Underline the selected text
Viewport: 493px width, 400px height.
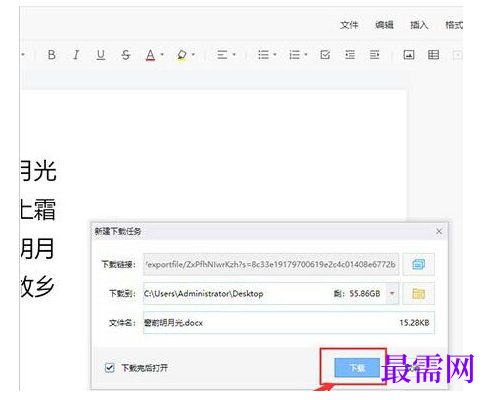[101, 55]
